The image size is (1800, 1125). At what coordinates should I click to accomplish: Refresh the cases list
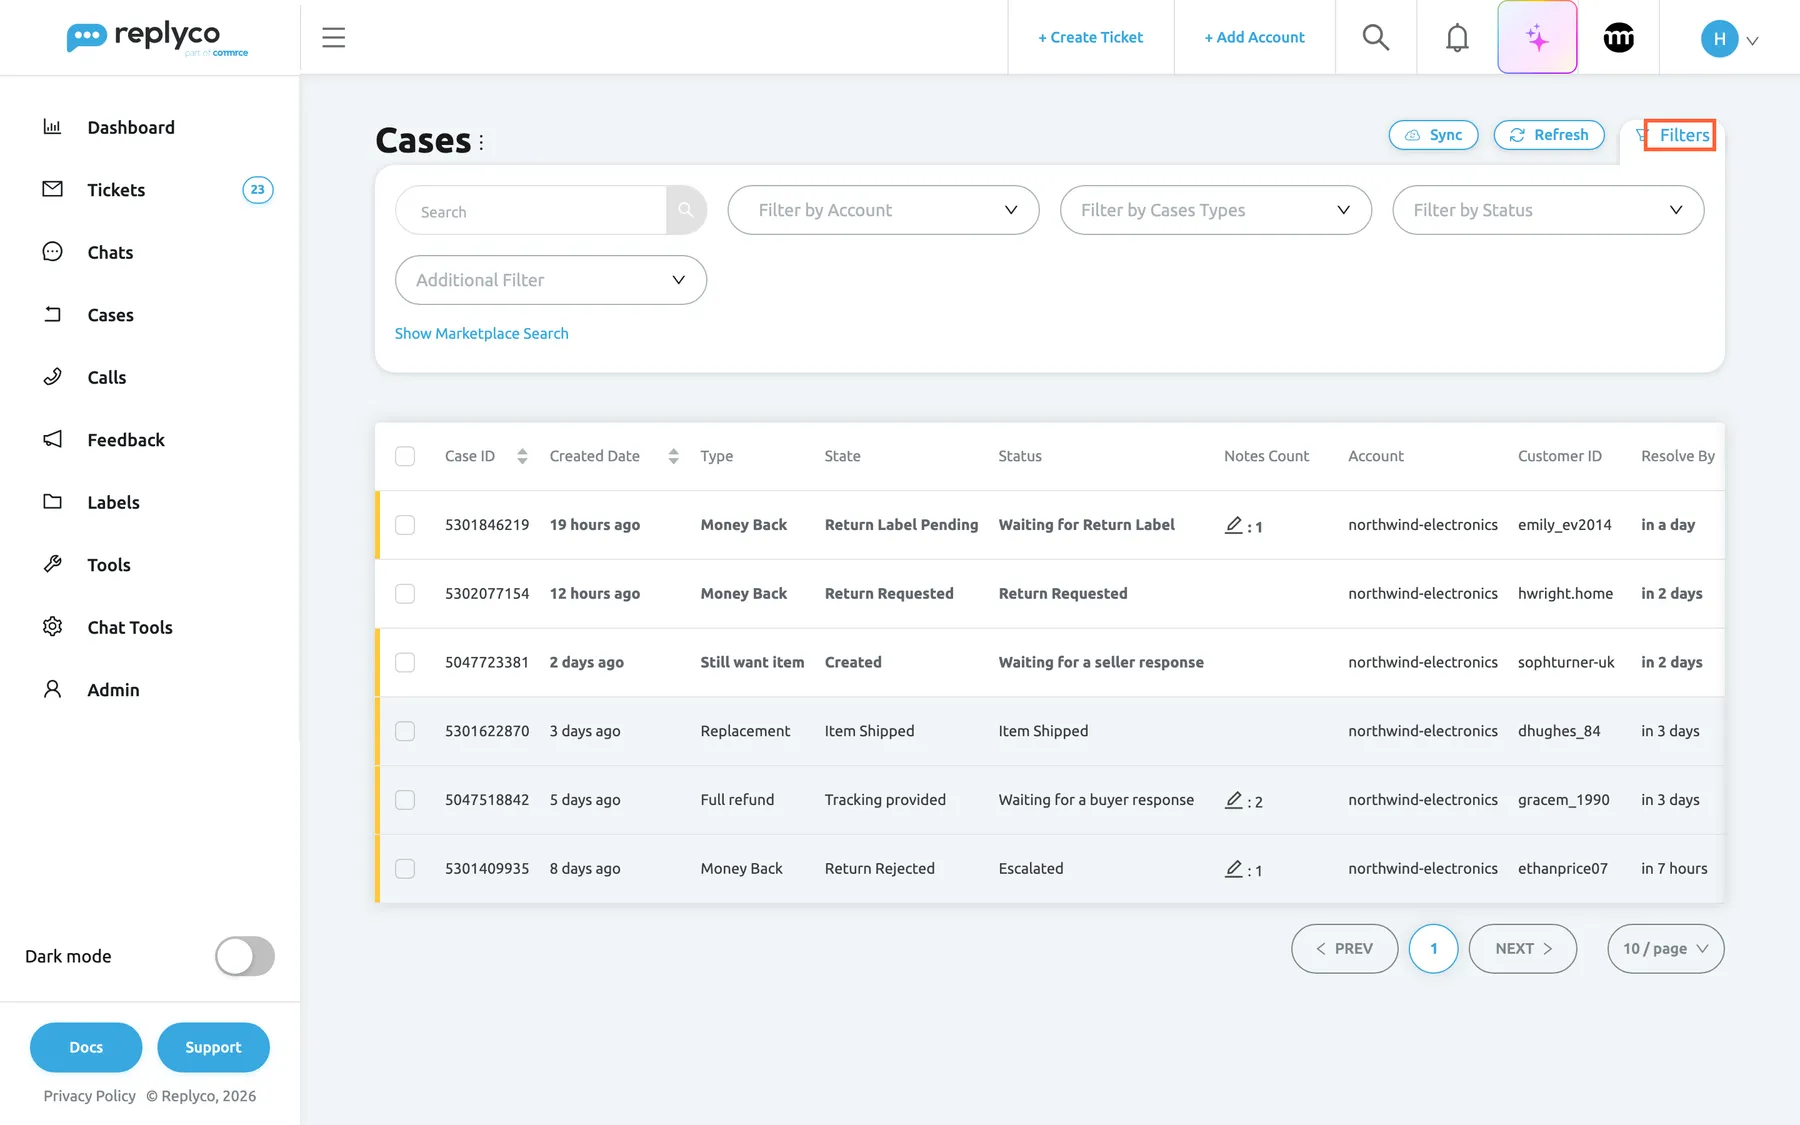pyautogui.click(x=1549, y=135)
